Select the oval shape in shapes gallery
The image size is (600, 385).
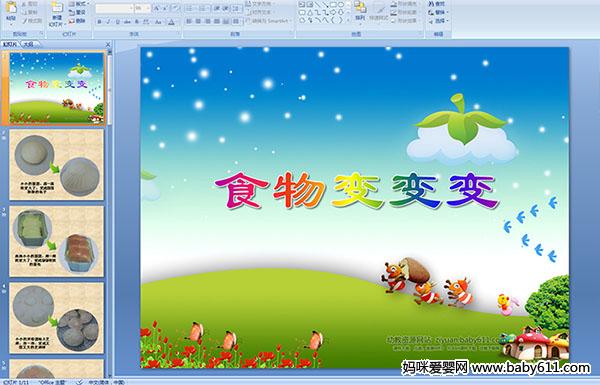coord(341,5)
